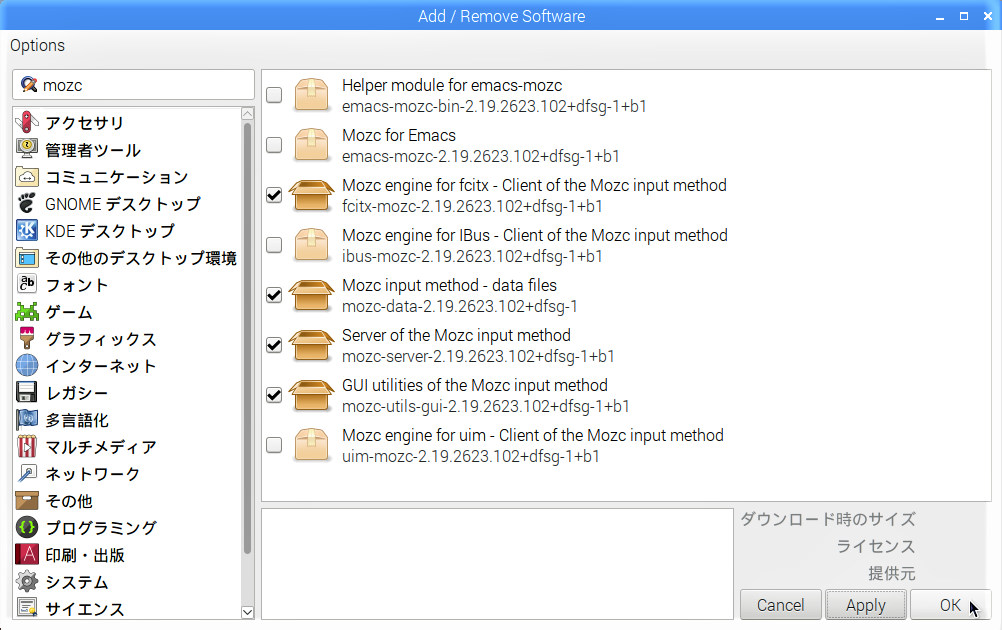The width and height of the screenshot is (1002, 630).
Task: Click the フォント category icon
Action: click(27, 284)
